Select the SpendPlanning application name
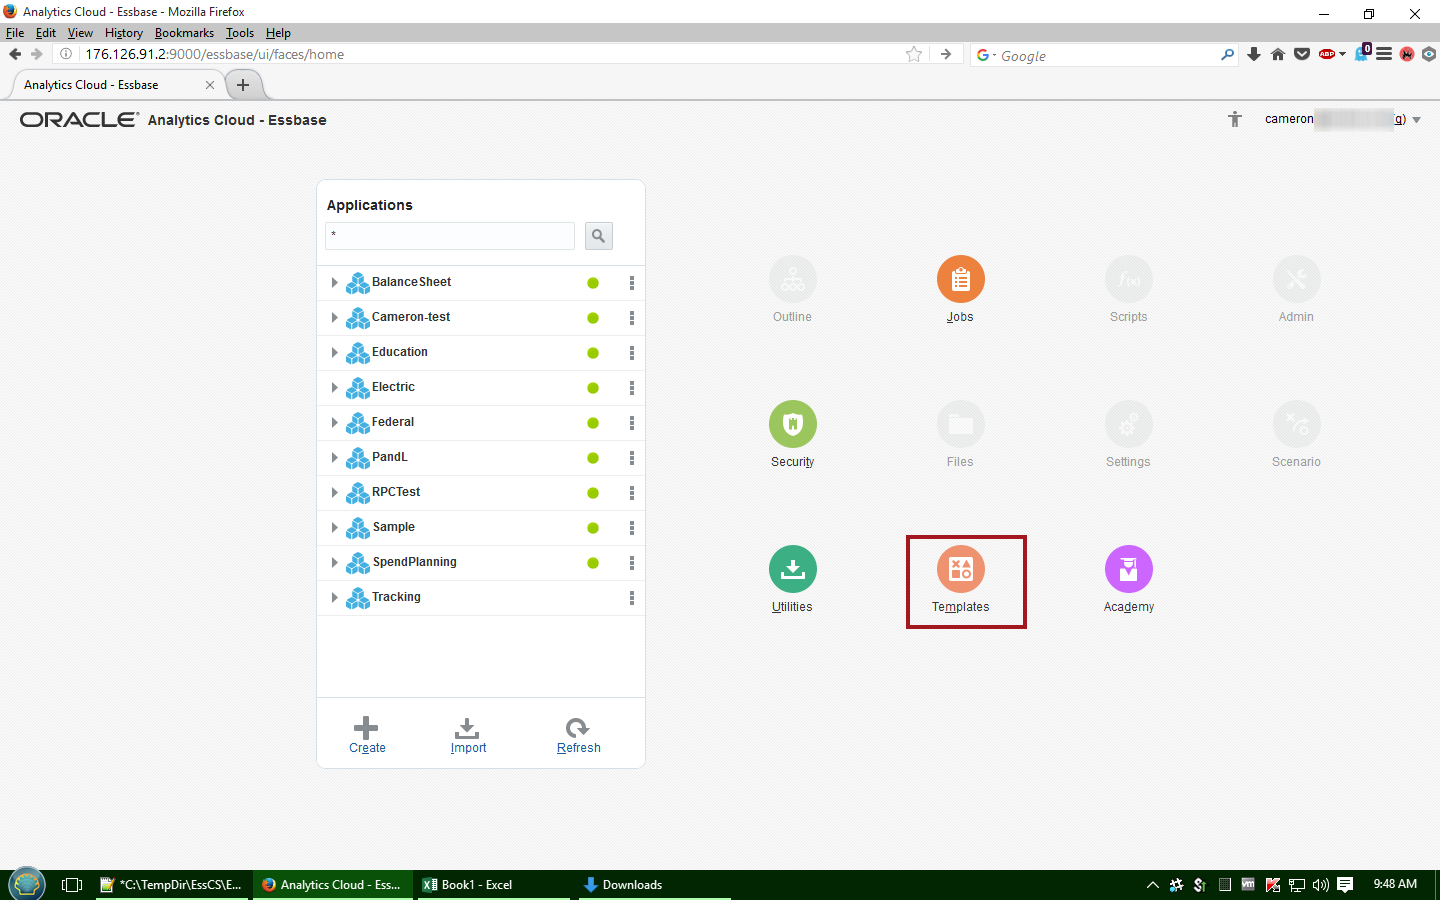This screenshot has height=900, width=1440. click(414, 562)
